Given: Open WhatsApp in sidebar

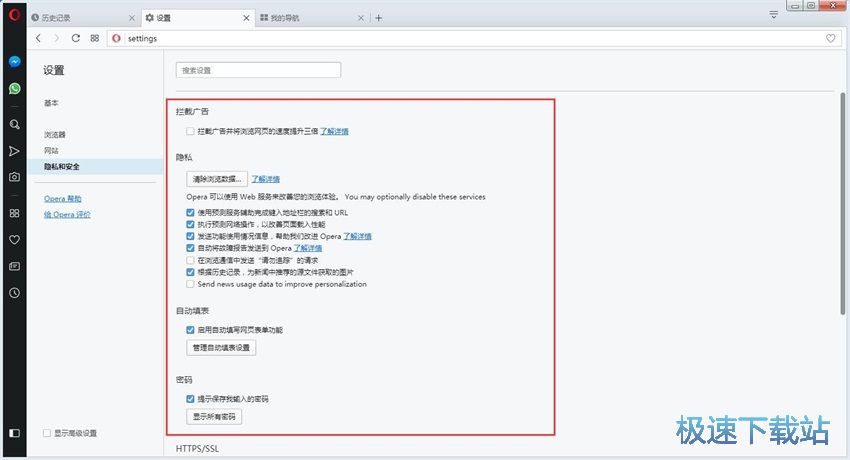Looking at the screenshot, I should pyautogui.click(x=15, y=88).
